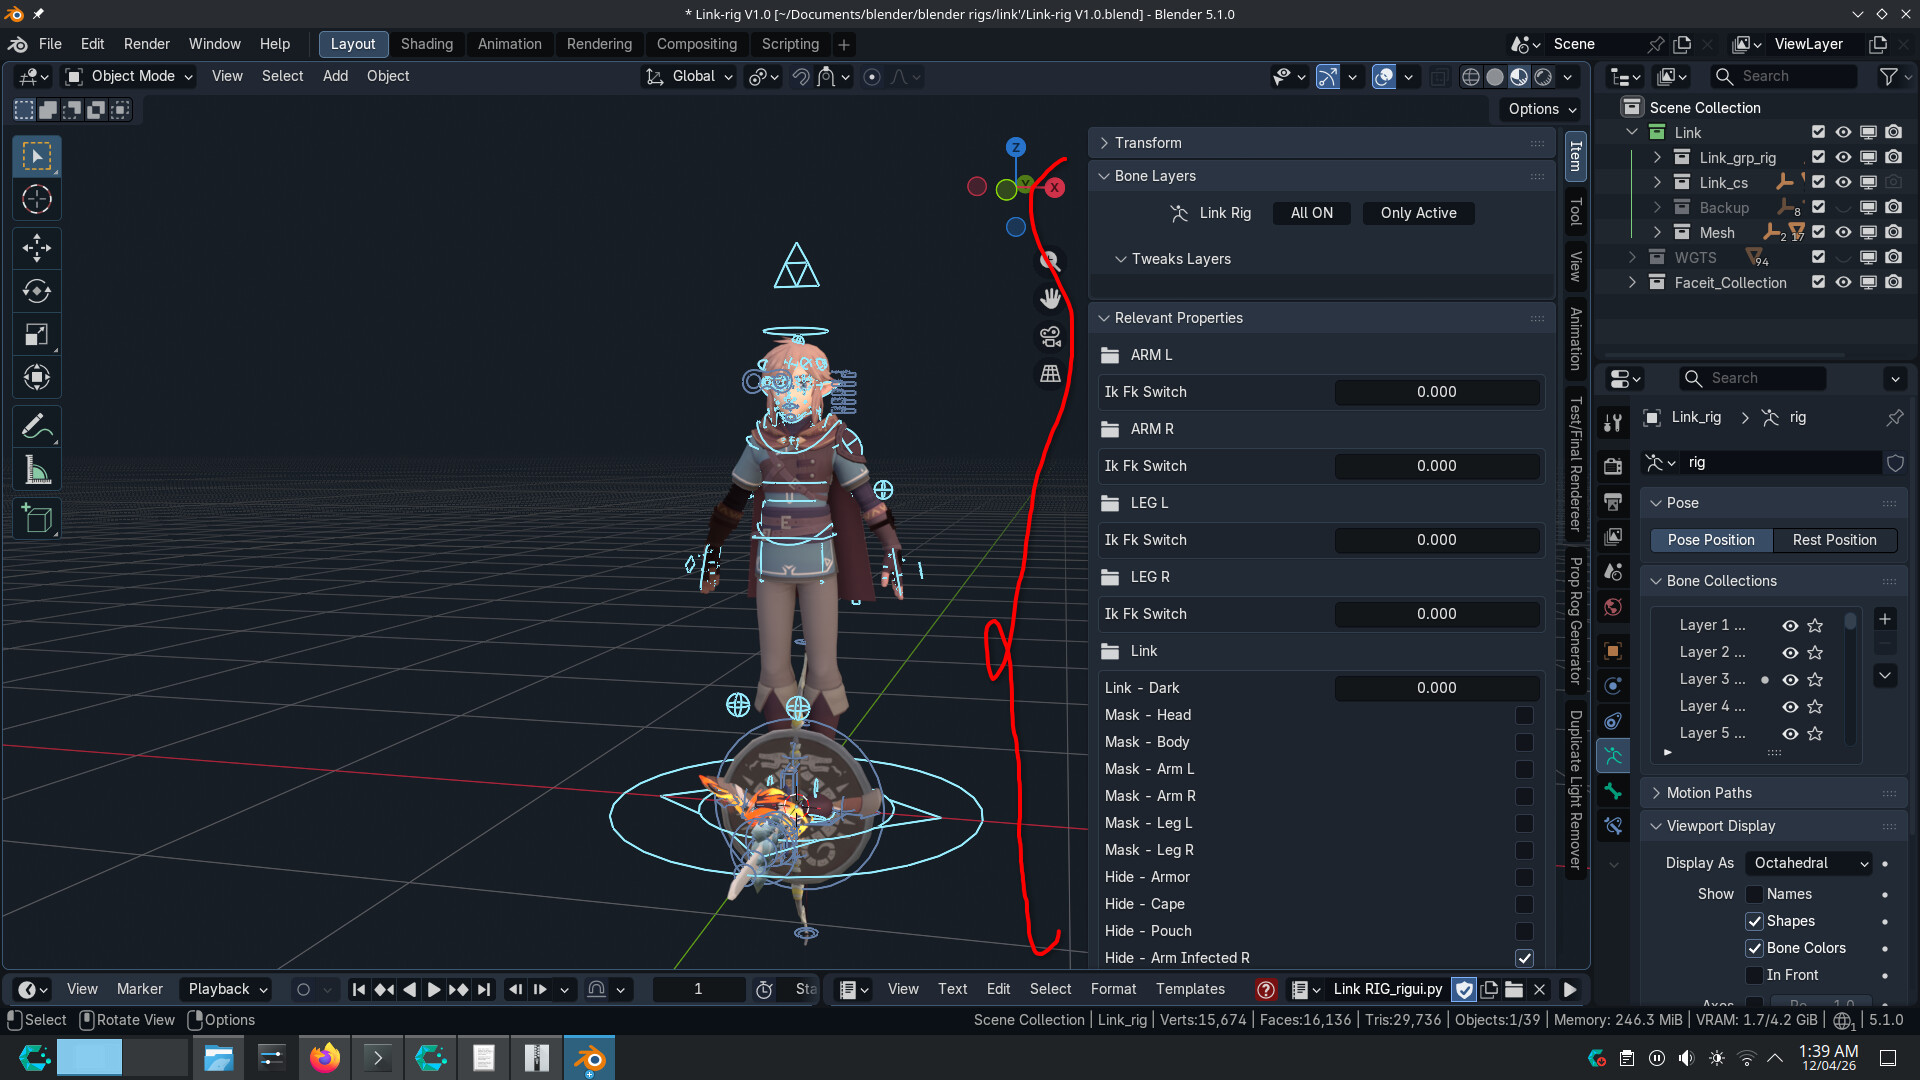The image size is (1920, 1080).
Task: Enable the Names checkbox under Show
Action: (x=1754, y=894)
